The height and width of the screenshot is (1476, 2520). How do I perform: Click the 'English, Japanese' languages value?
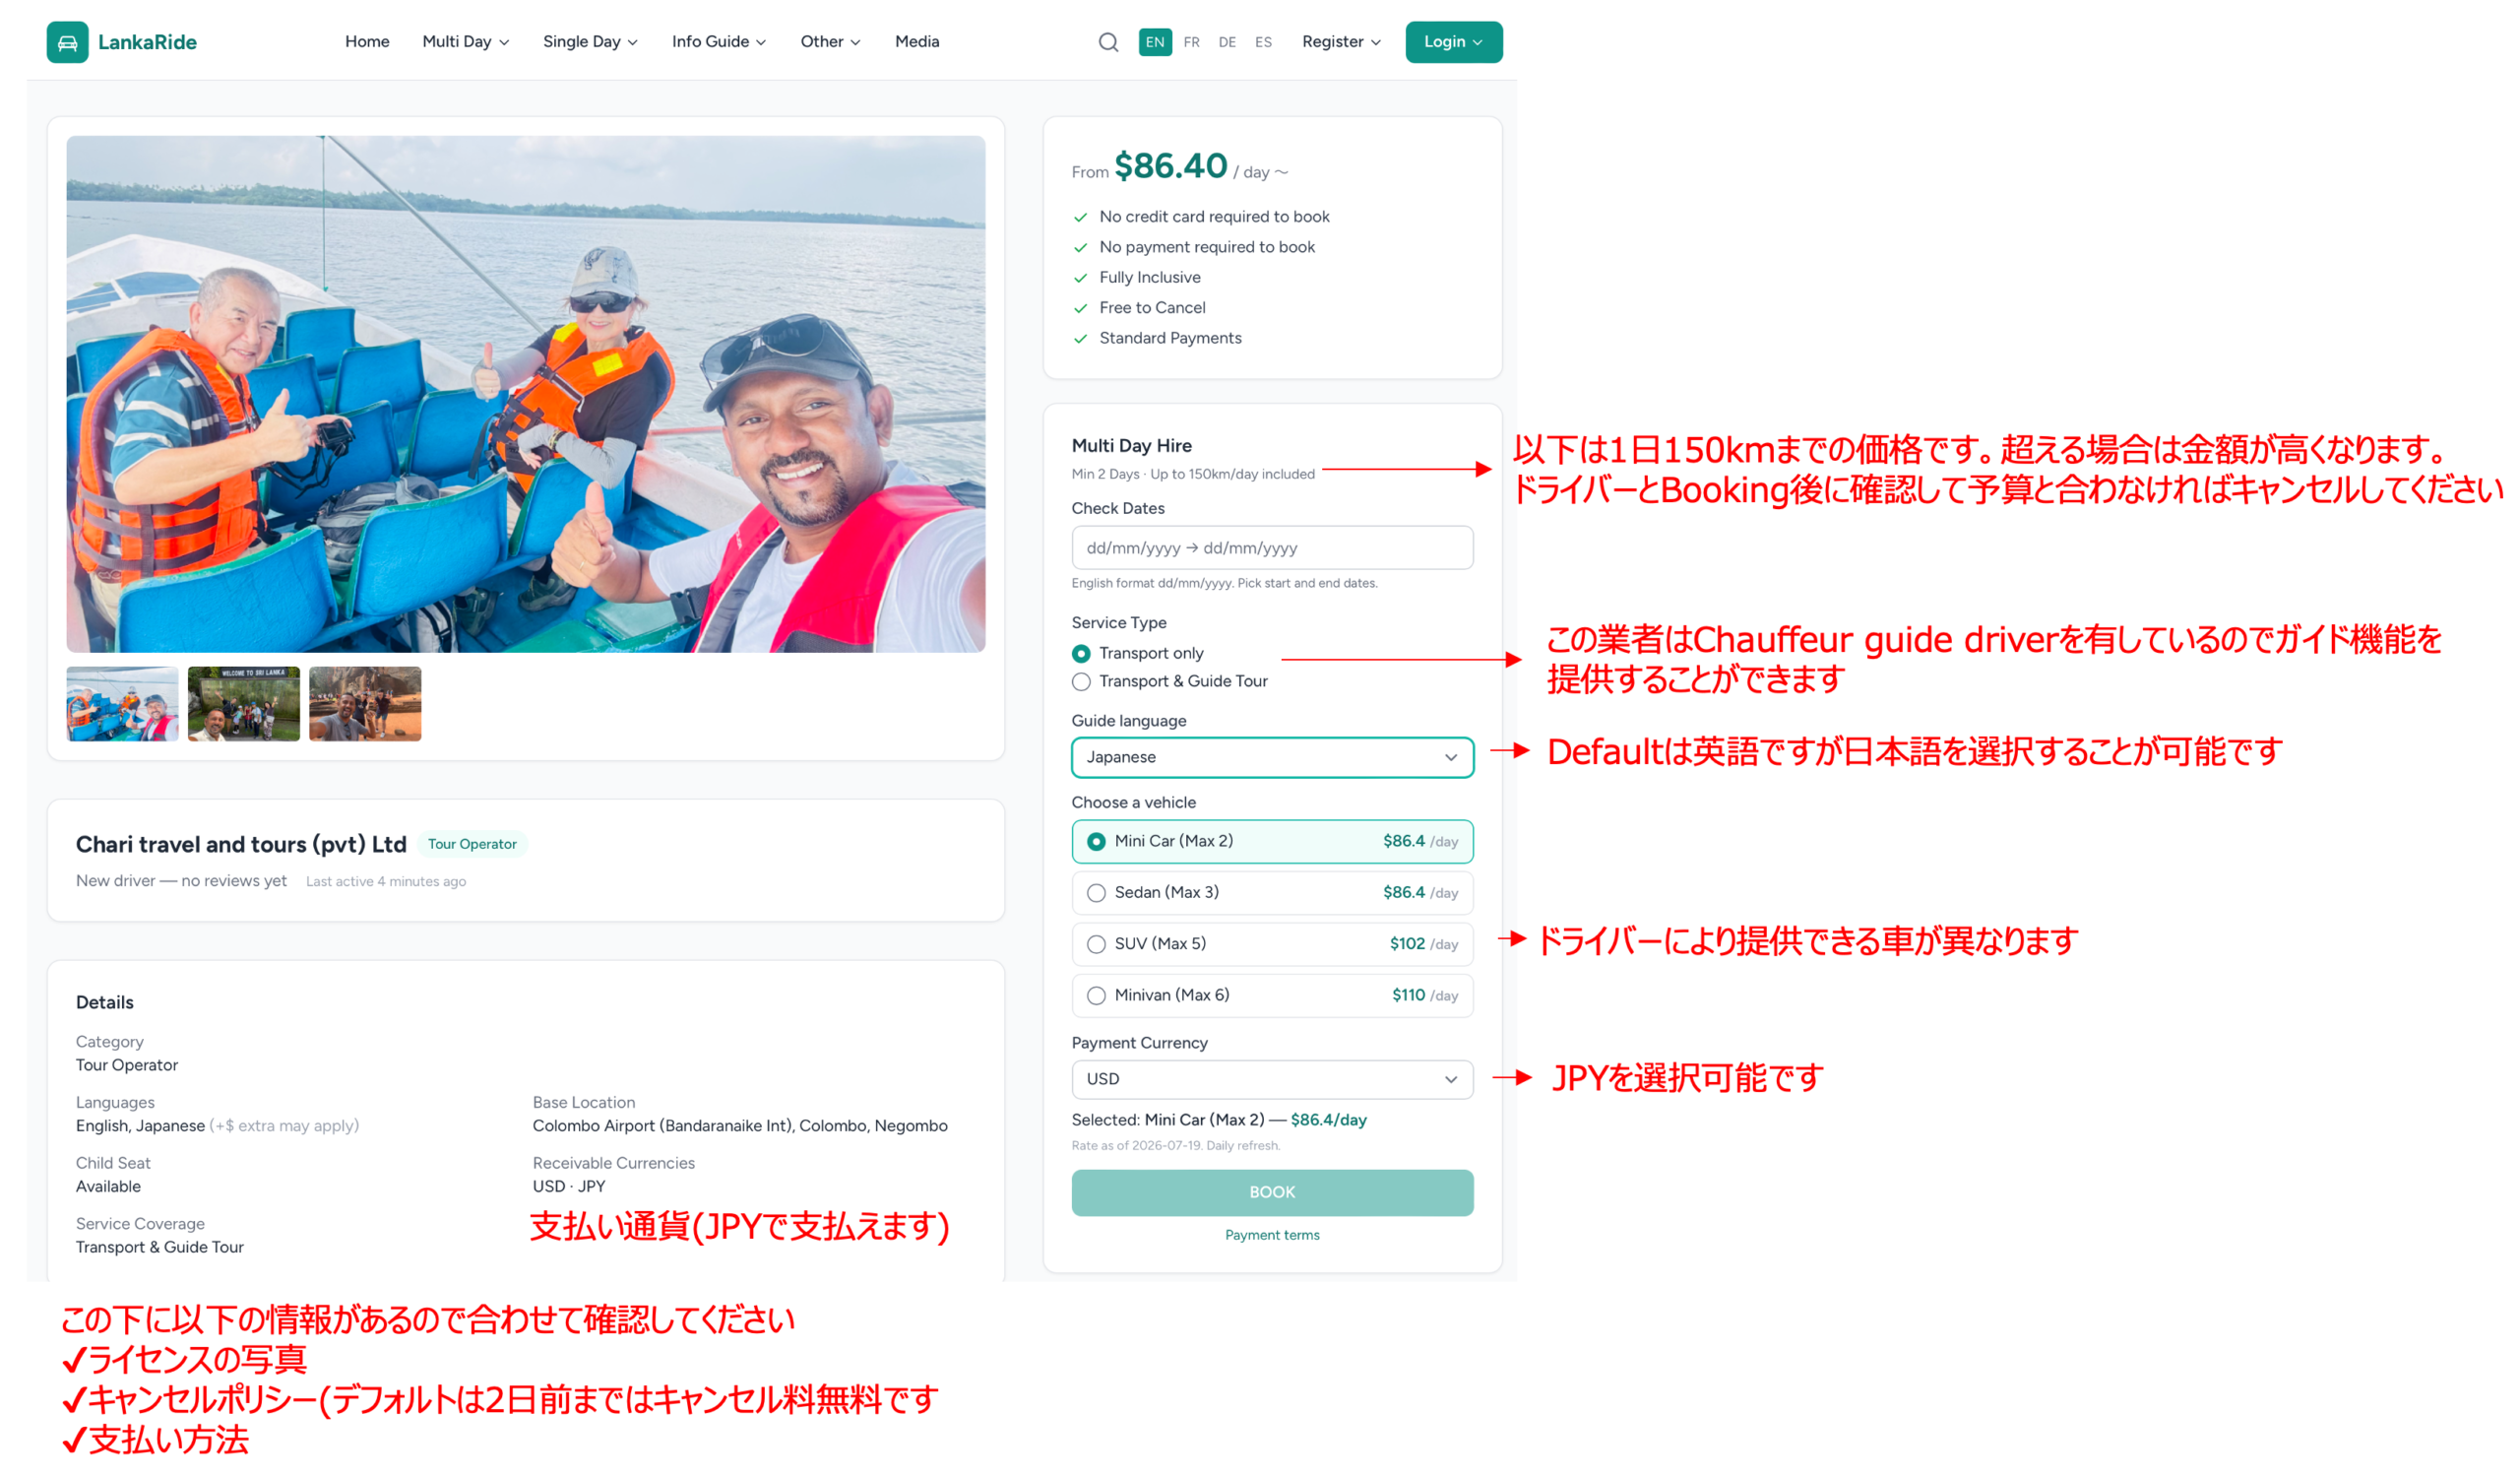[x=140, y=1126]
